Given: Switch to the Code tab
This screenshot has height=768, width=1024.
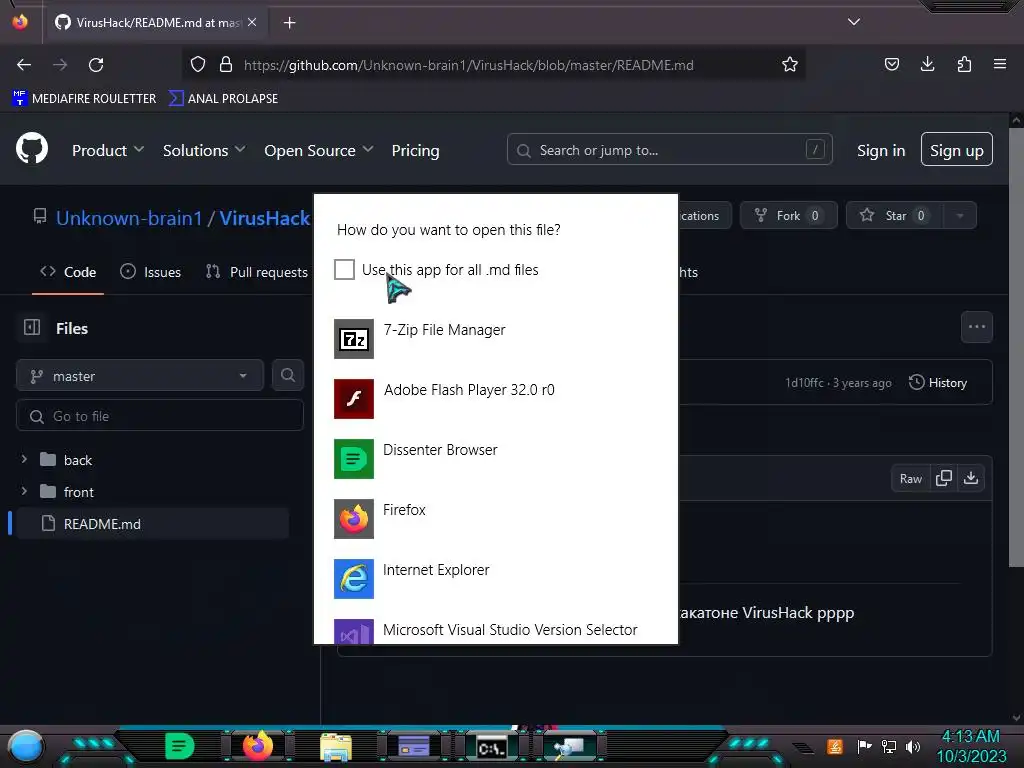Looking at the screenshot, I should (68, 272).
